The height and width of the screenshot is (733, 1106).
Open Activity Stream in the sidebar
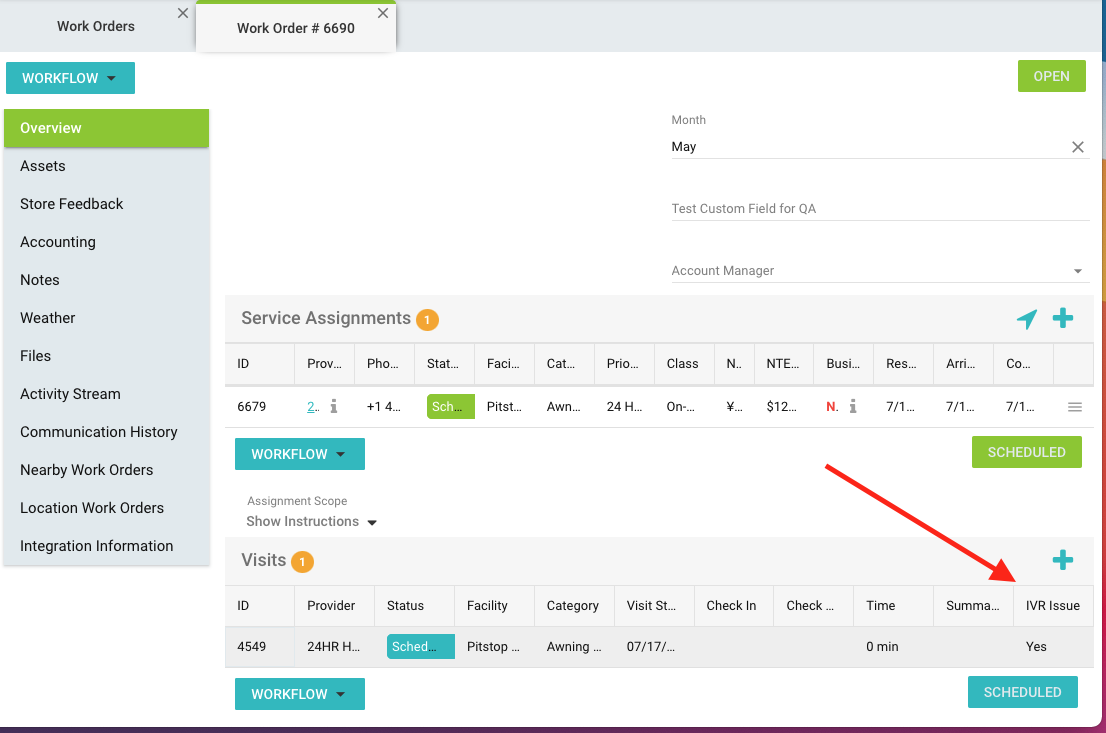(x=70, y=394)
